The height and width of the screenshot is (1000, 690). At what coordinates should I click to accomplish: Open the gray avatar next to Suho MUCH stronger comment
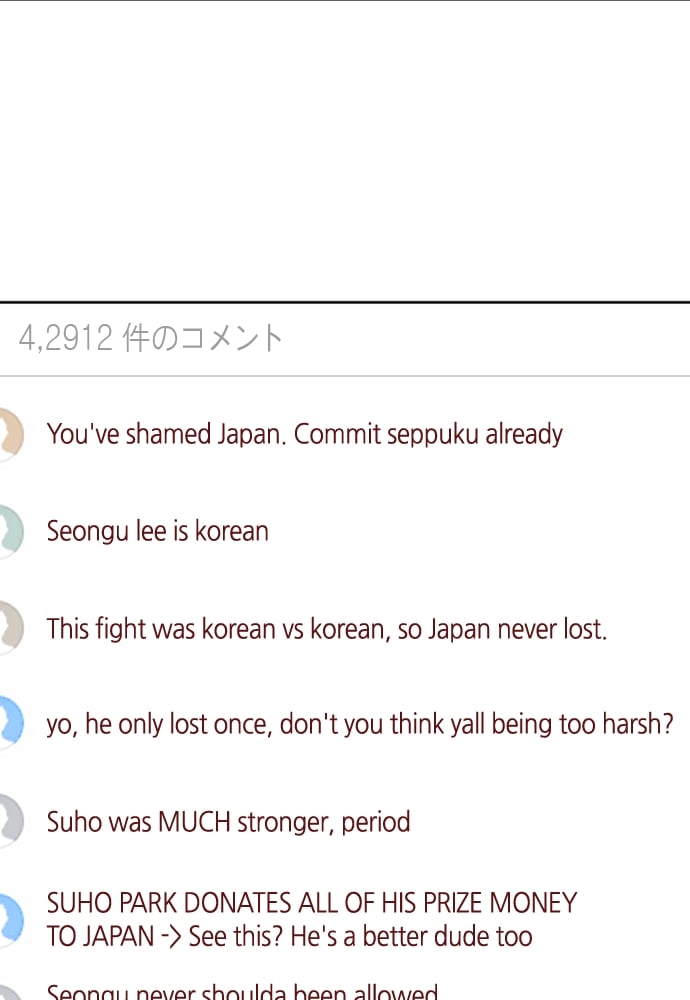pos(11,820)
